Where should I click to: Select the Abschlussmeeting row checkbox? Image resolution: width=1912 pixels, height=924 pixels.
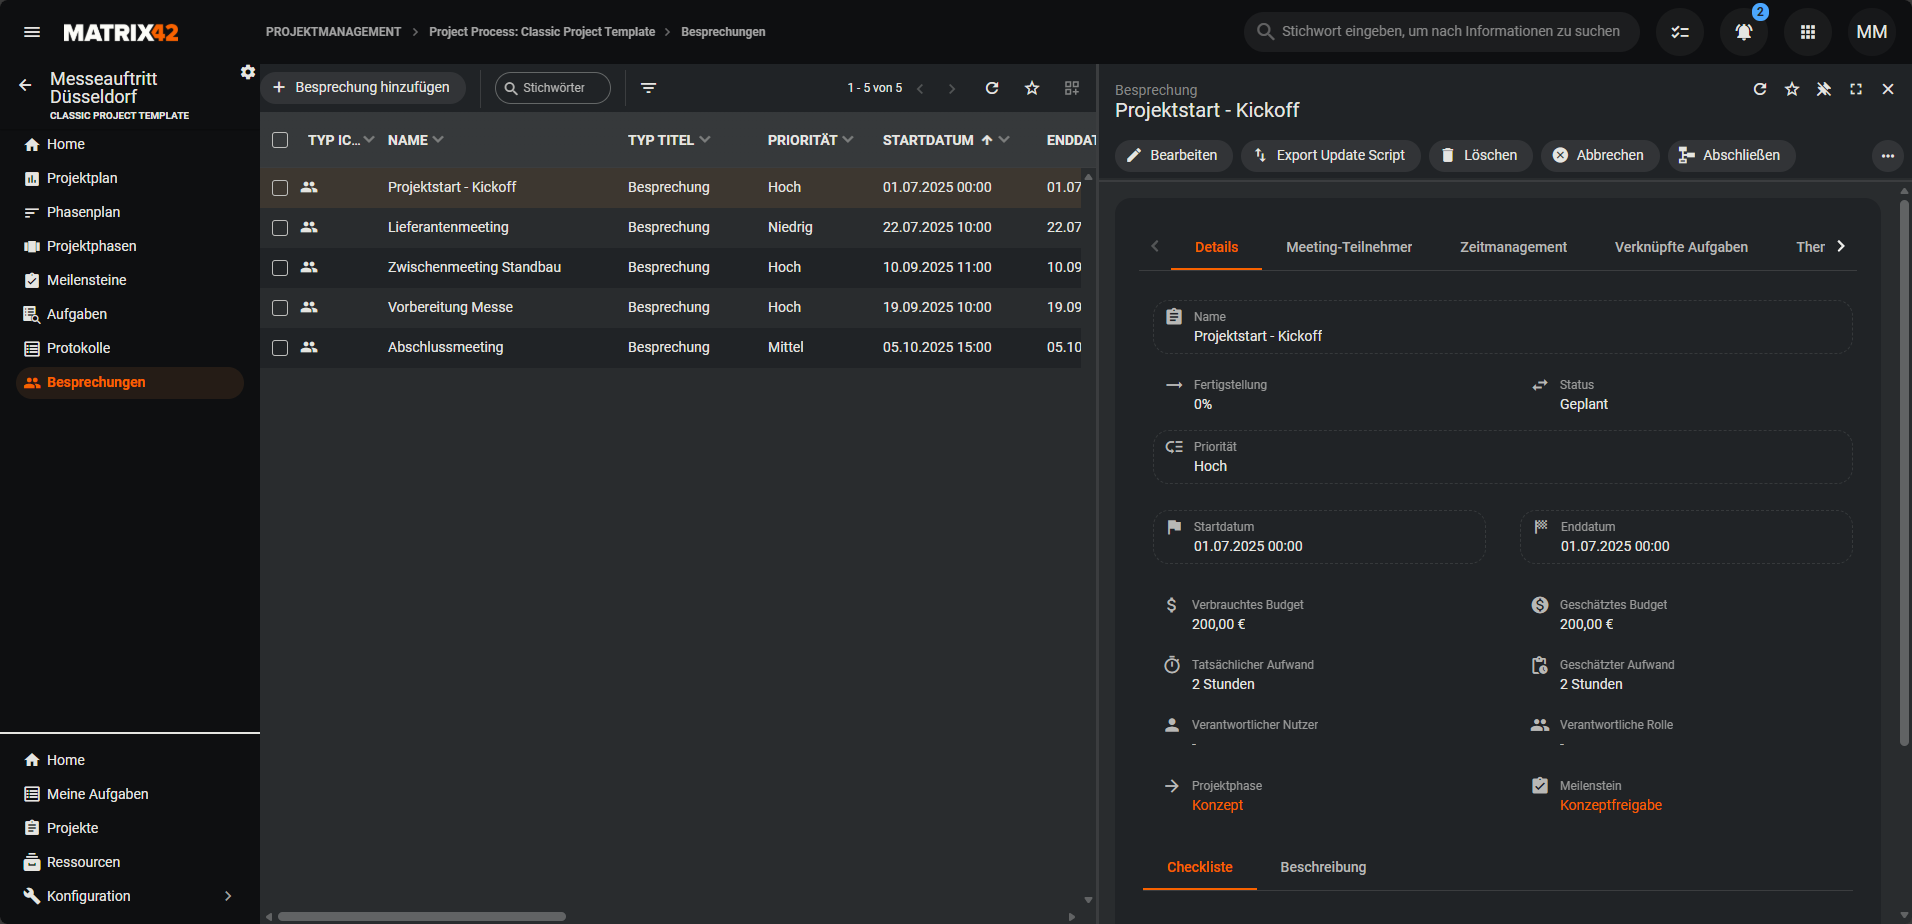click(x=280, y=348)
